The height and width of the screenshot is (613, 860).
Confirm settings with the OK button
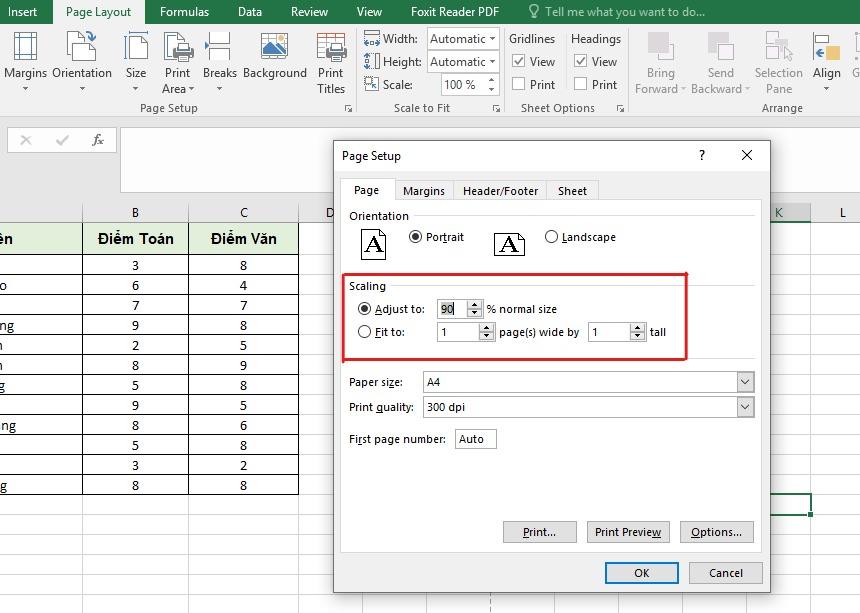tap(641, 572)
